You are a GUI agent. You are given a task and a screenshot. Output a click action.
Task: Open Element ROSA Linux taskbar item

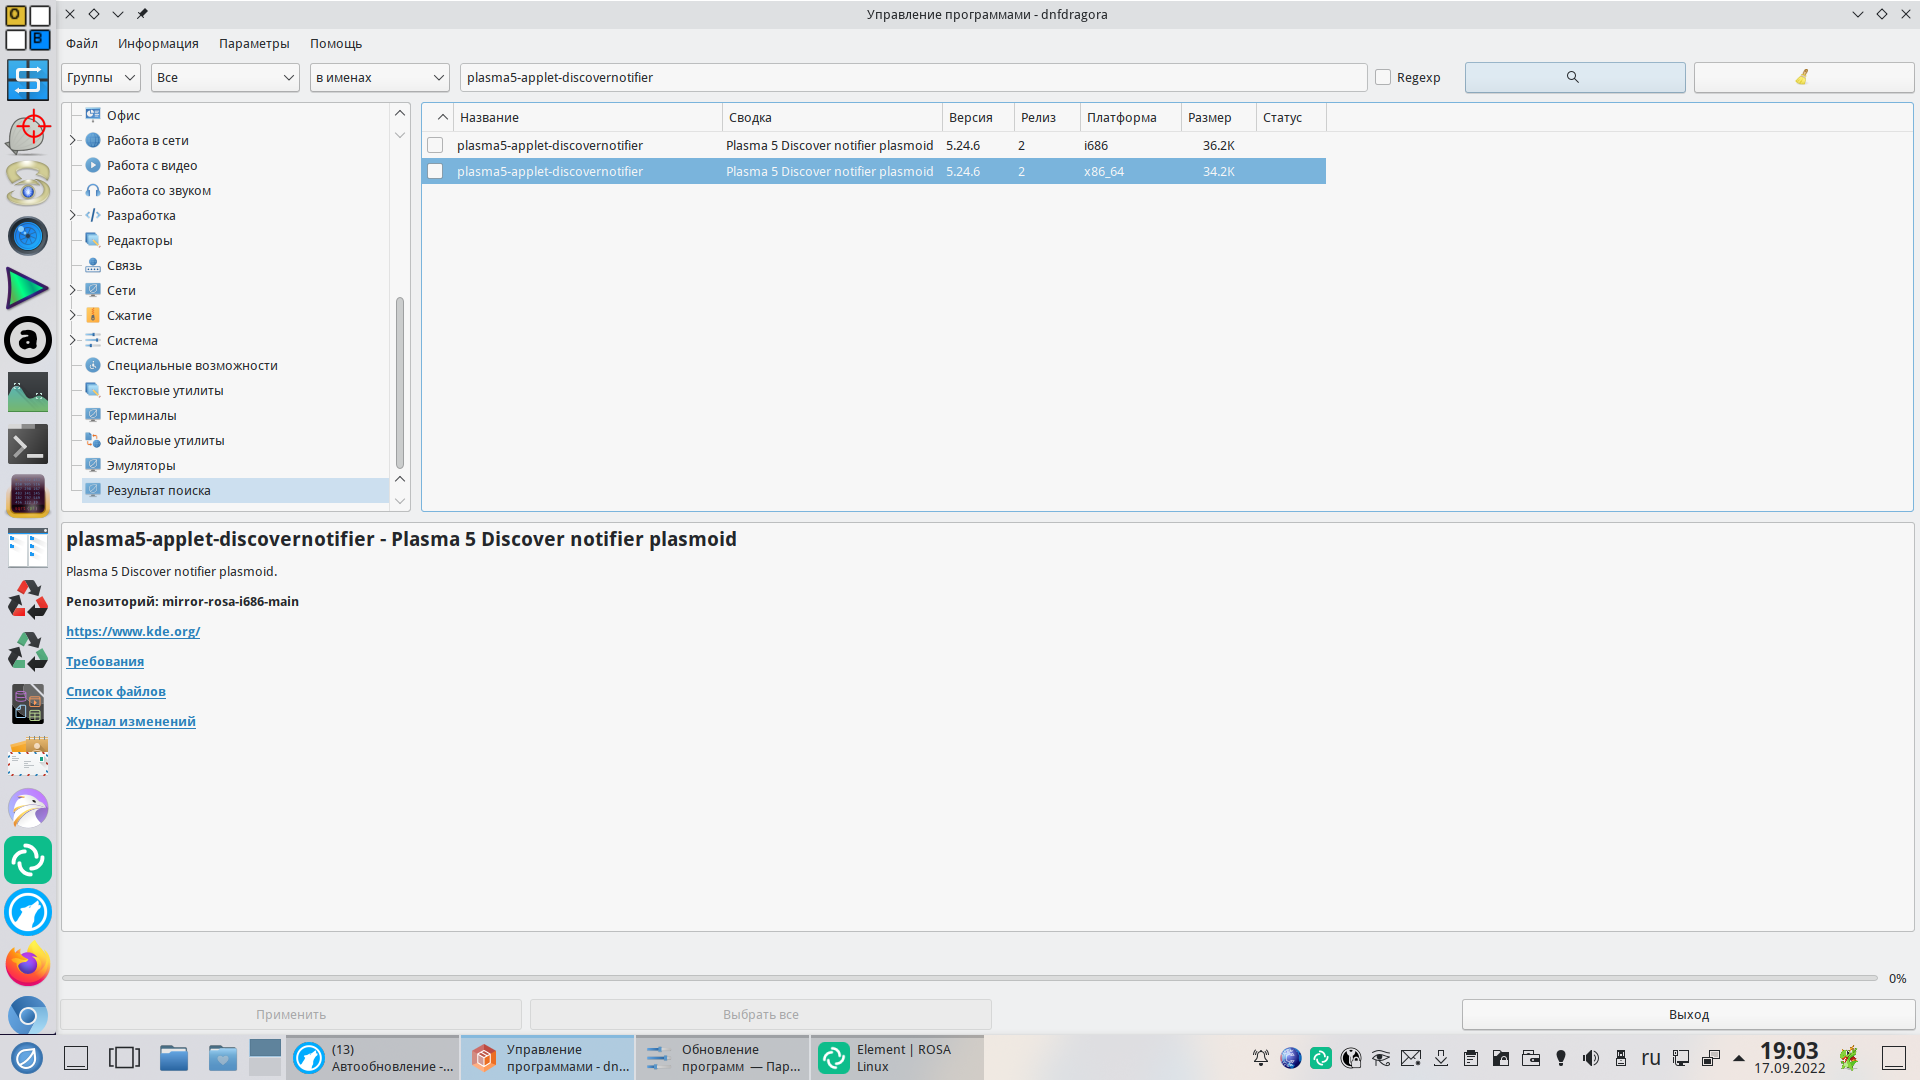click(896, 1058)
